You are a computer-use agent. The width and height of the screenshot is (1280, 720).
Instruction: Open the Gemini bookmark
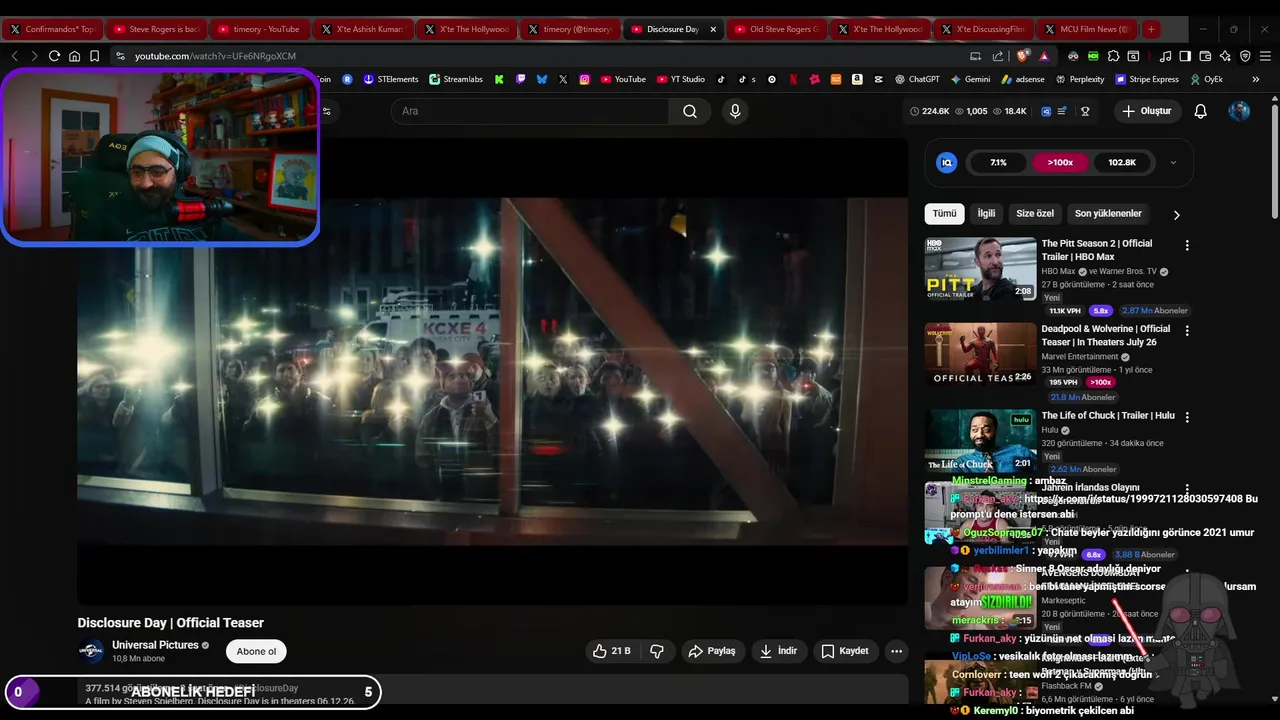[970, 79]
